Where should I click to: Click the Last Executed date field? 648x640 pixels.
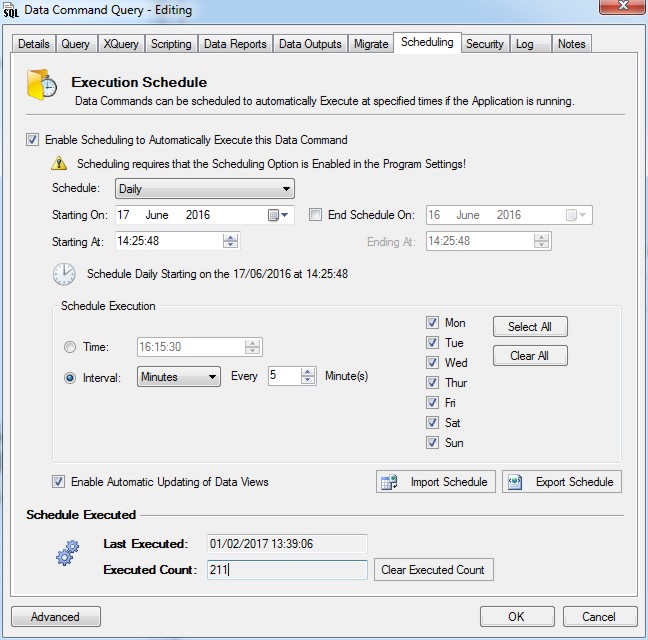pos(287,543)
